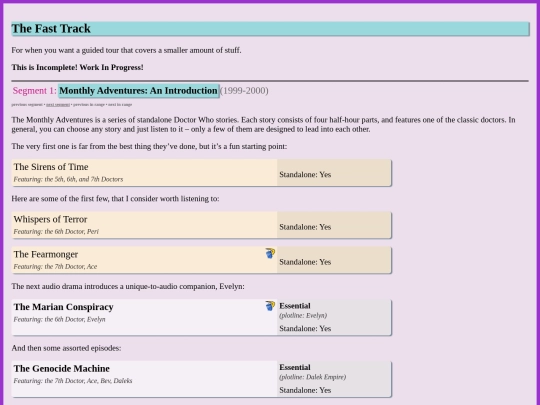Click 'Standalone: Yes' on Marian Conspiracy card

305,329
